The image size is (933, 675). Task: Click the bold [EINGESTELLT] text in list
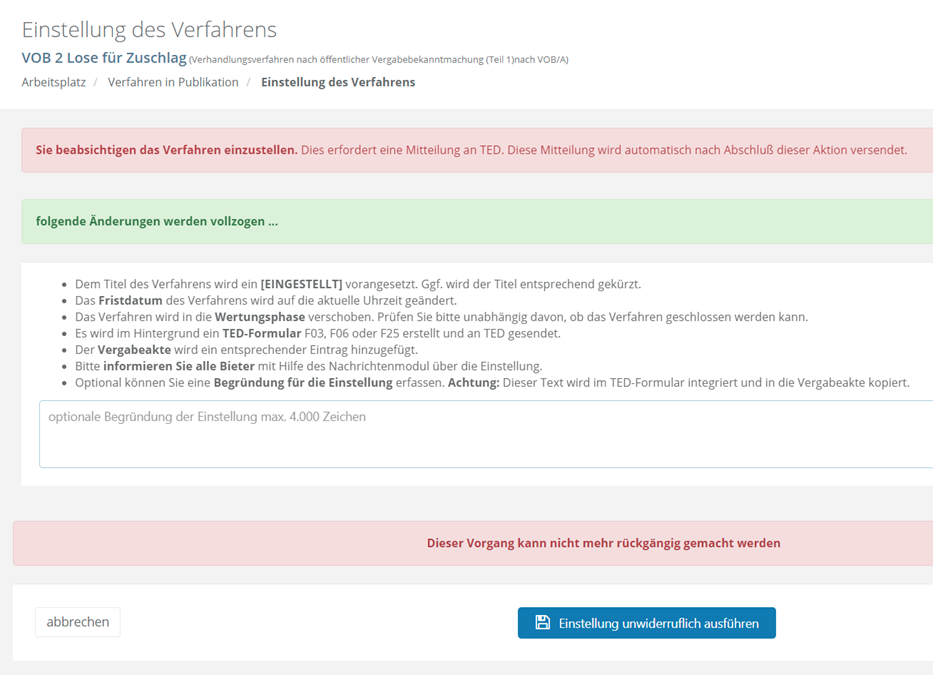tap(302, 284)
